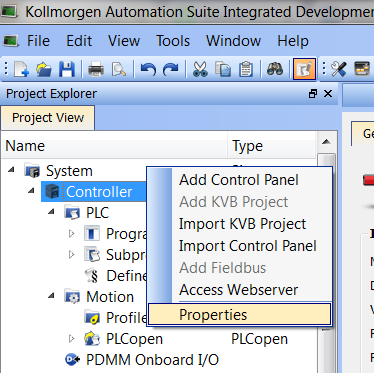Screen dimensions: 374x373
Task: Click the PLCopen node icon
Action: (x=92, y=339)
